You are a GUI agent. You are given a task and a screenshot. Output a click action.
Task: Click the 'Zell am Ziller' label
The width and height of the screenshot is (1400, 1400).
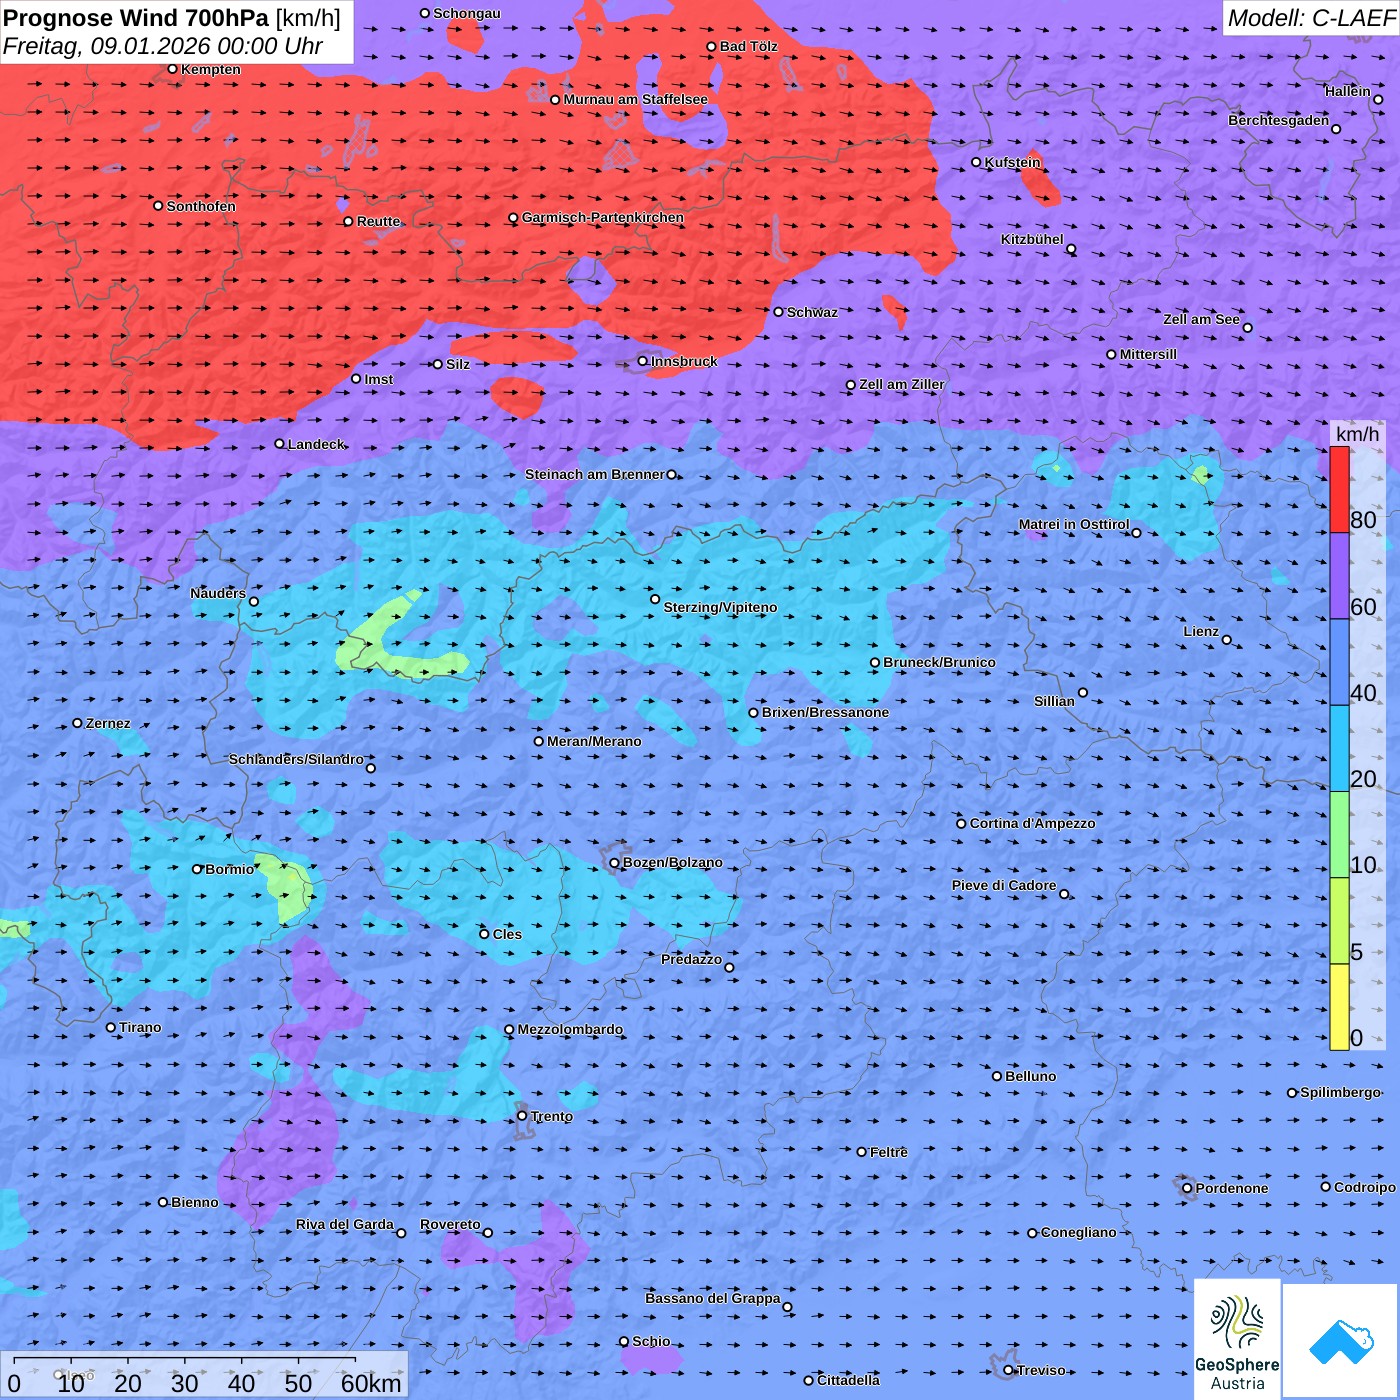901,384
